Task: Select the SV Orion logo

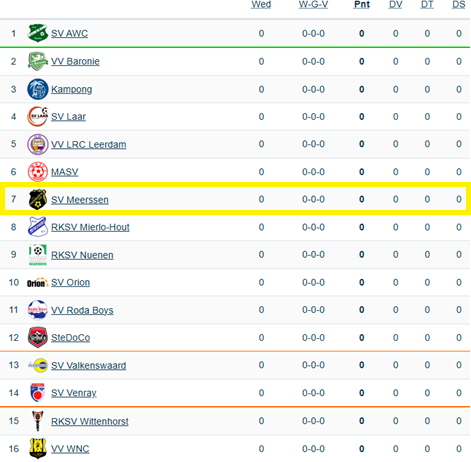Action: click(38, 283)
